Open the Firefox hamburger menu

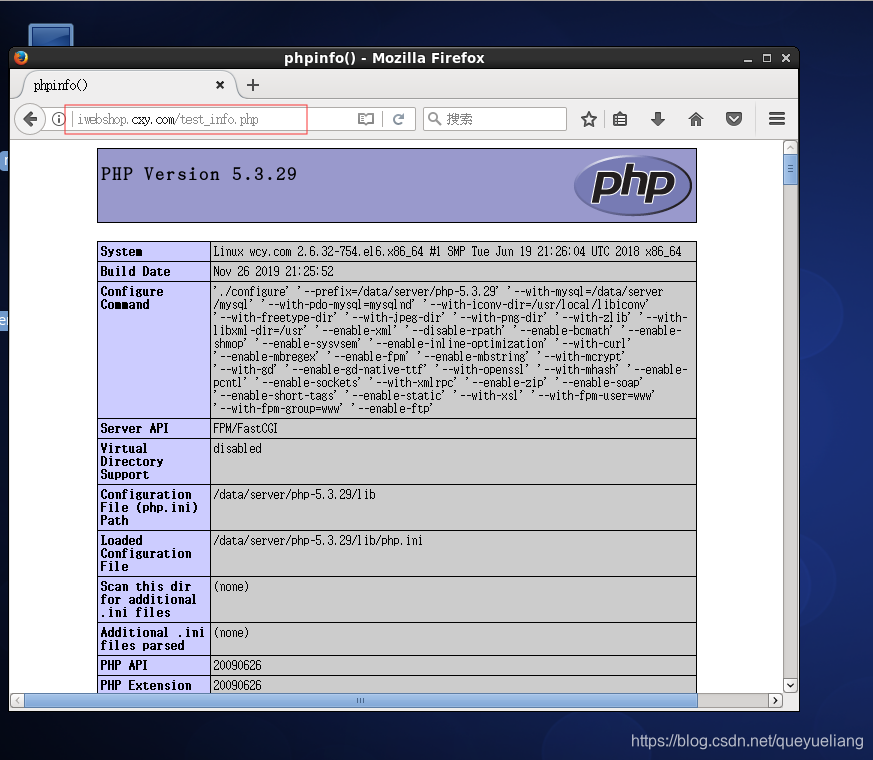(x=777, y=119)
